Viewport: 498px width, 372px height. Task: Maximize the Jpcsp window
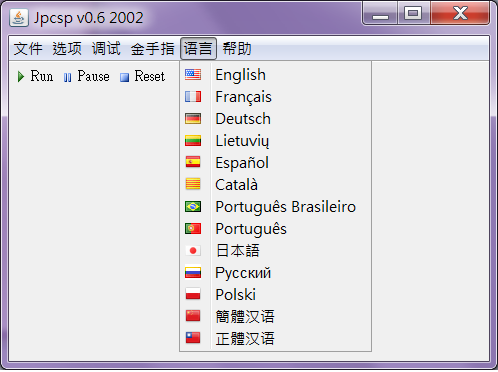tap(413, 13)
